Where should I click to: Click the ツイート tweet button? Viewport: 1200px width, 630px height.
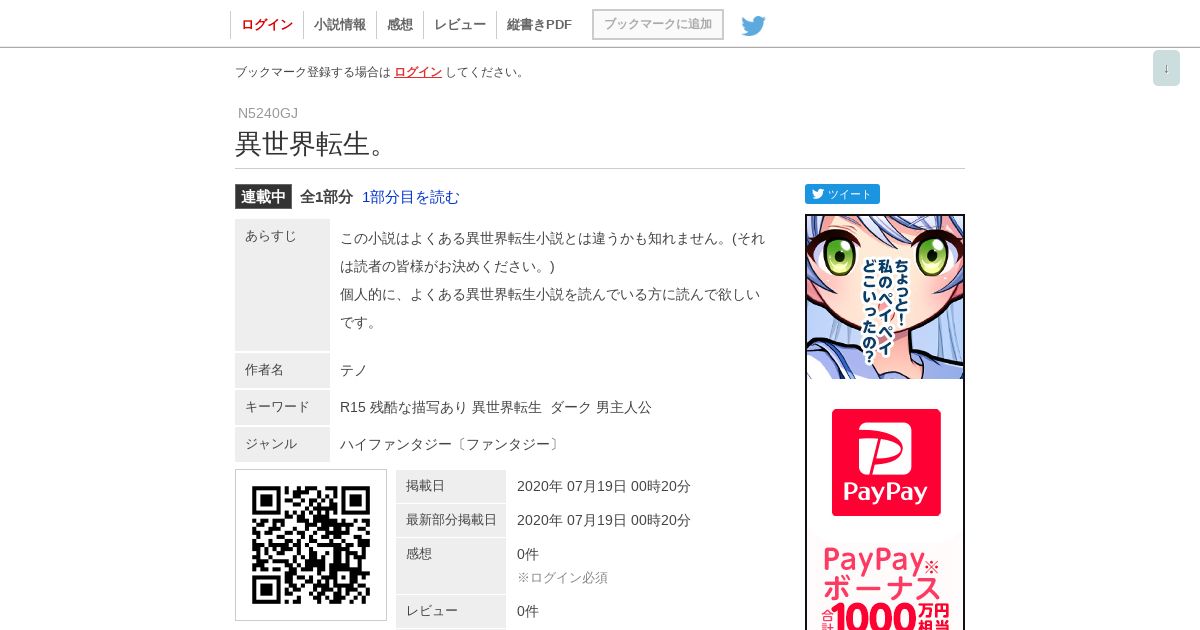click(x=842, y=194)
